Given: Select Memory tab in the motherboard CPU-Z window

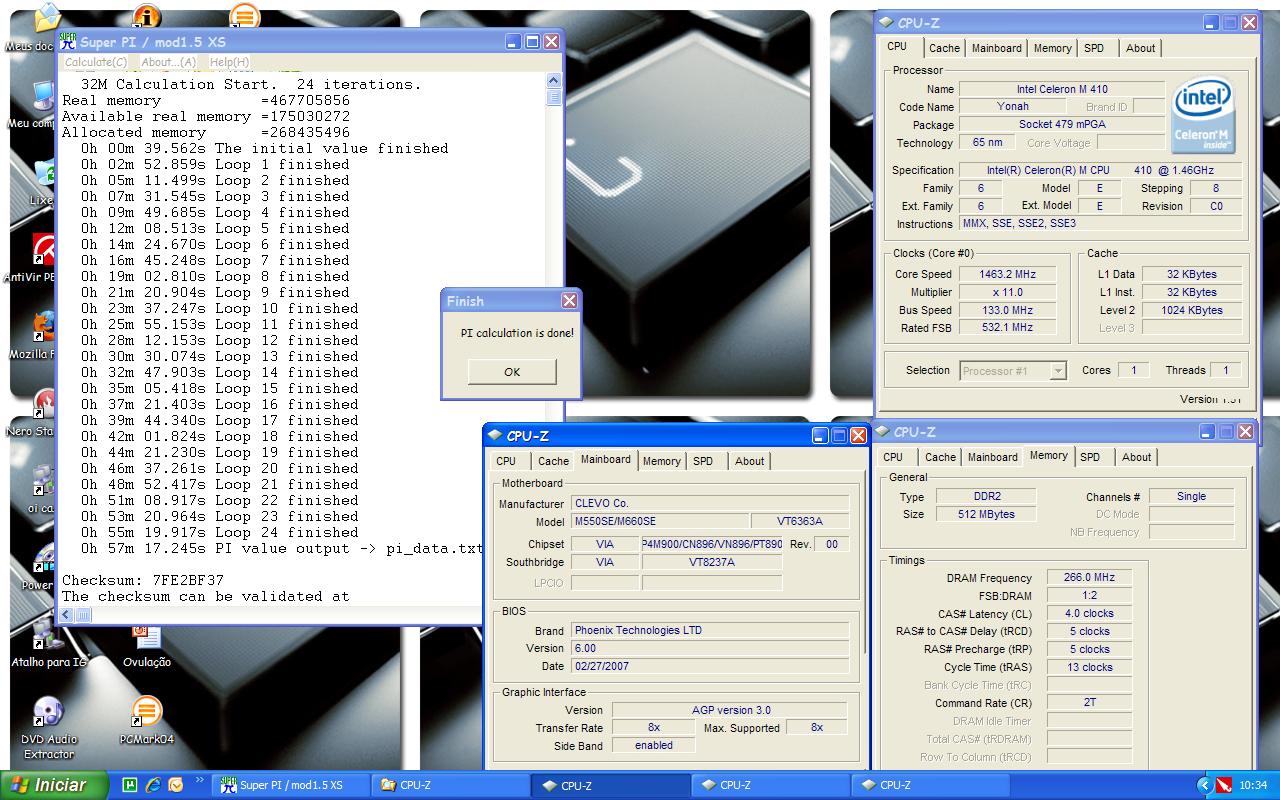Looking at the screenshot, I should pos(662,461).
